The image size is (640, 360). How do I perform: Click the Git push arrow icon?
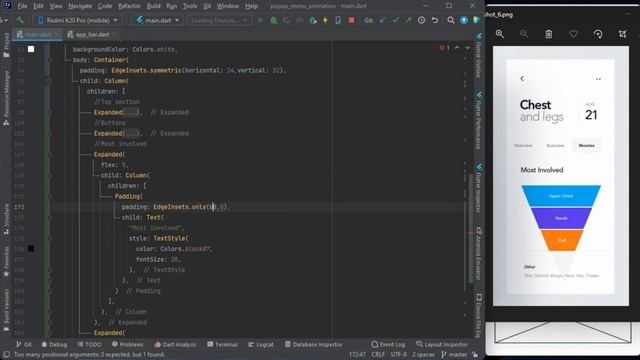(408, 20)
